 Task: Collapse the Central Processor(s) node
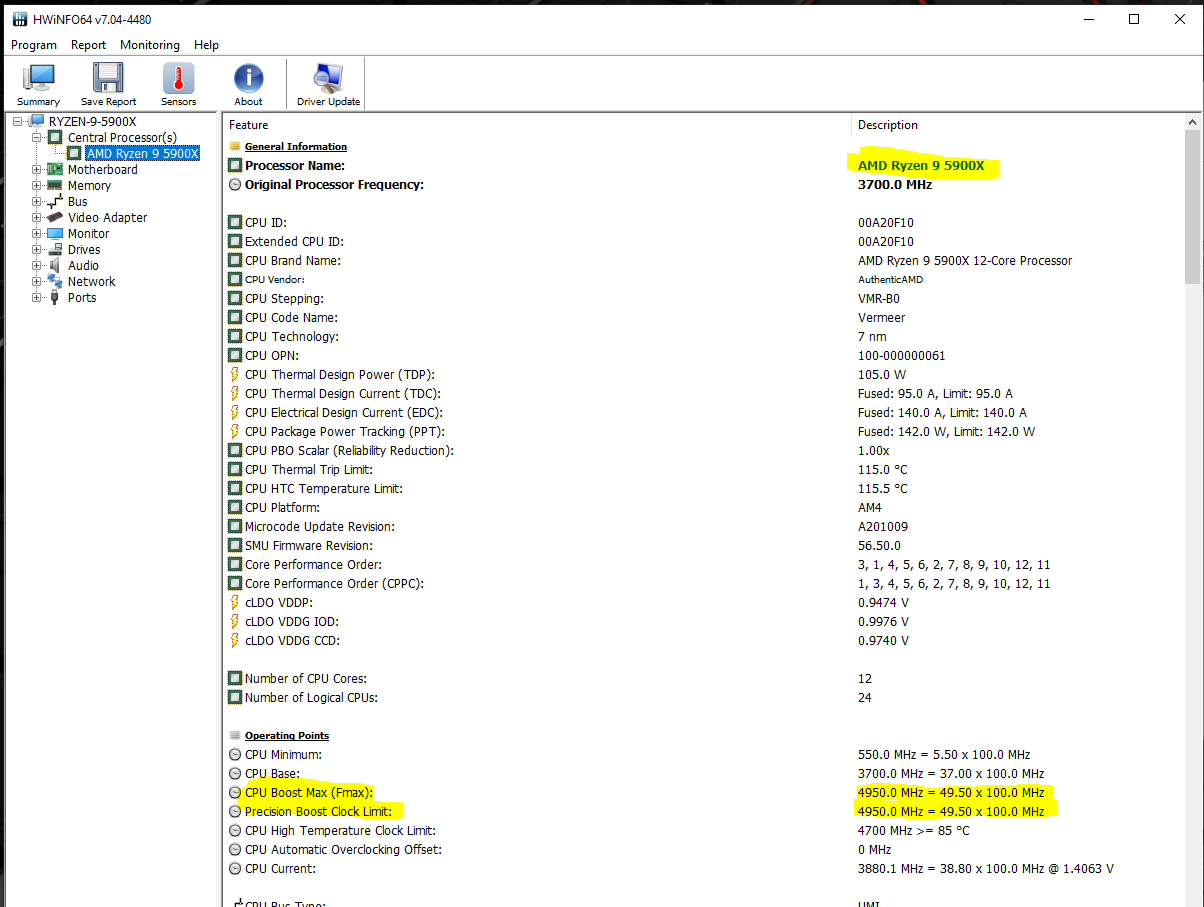pos(37,137)
